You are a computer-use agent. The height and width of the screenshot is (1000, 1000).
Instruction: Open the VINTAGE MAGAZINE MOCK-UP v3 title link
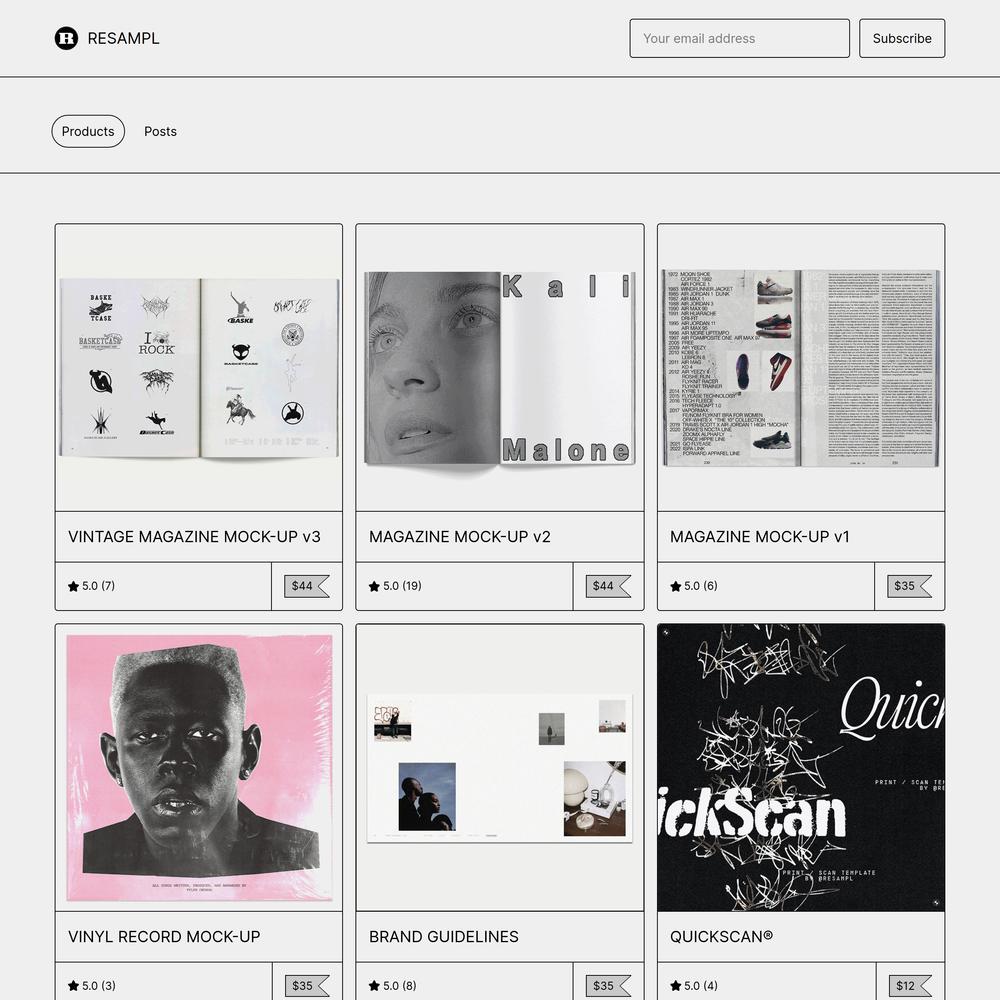195,537
